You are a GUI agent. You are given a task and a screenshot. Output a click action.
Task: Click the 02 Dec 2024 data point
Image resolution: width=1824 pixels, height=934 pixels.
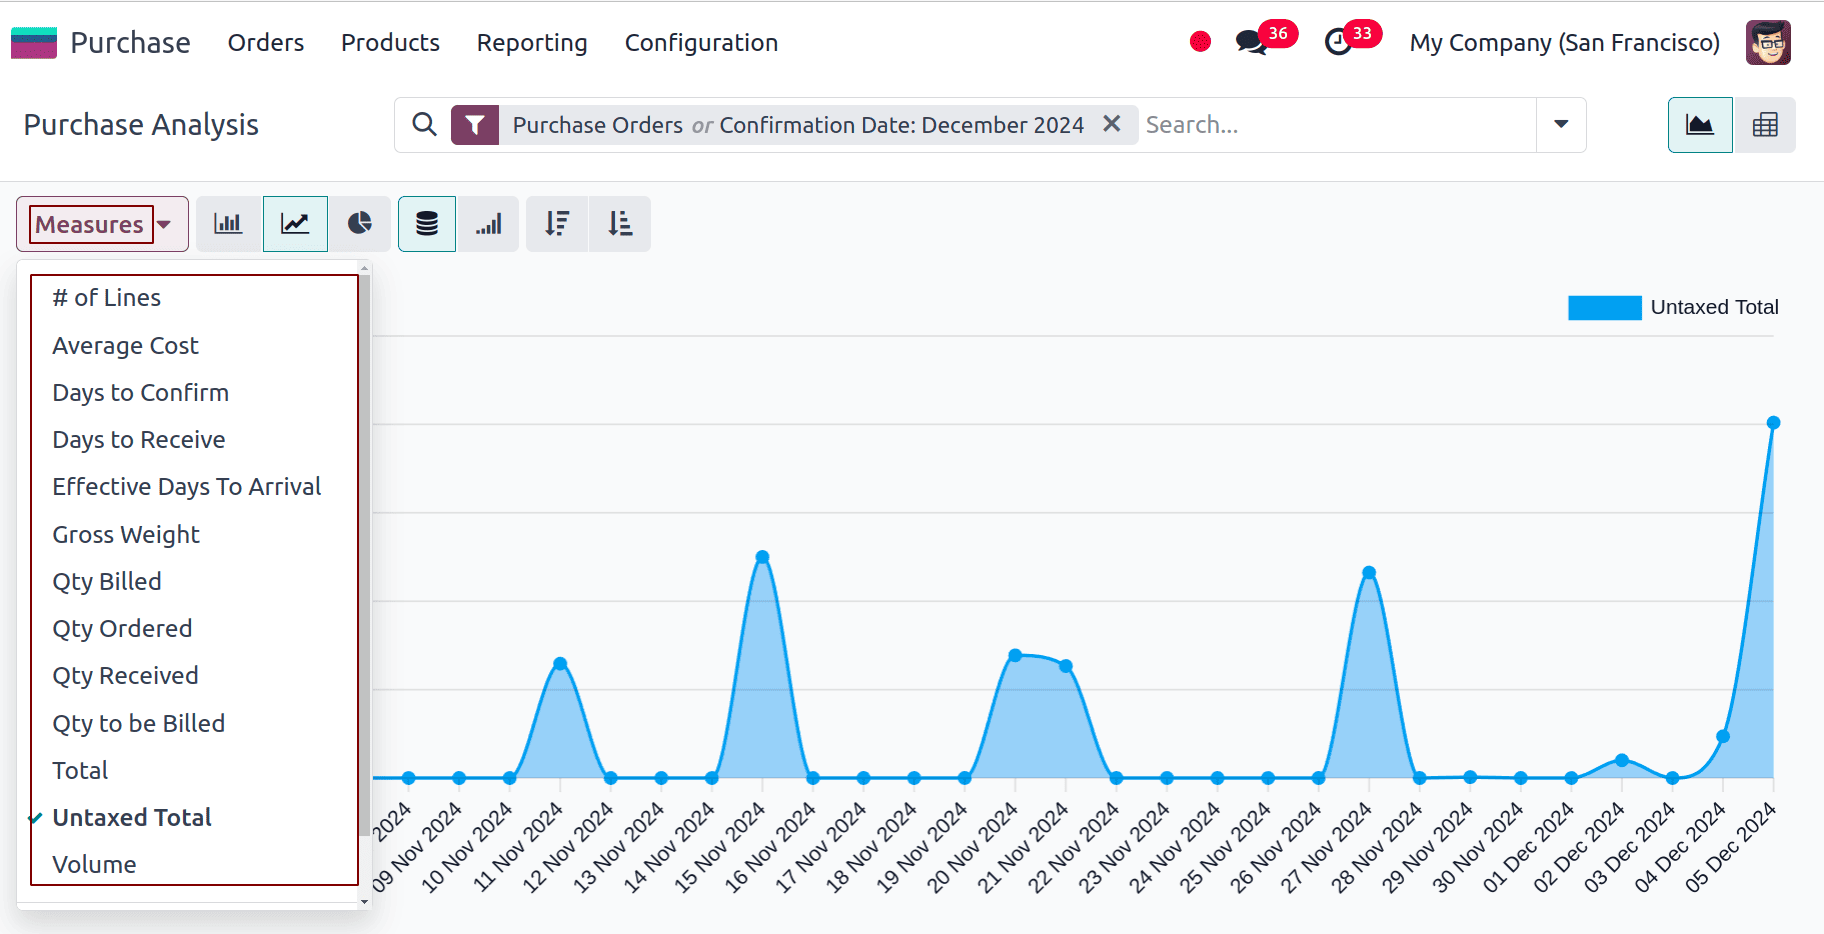pos(1622,760)
